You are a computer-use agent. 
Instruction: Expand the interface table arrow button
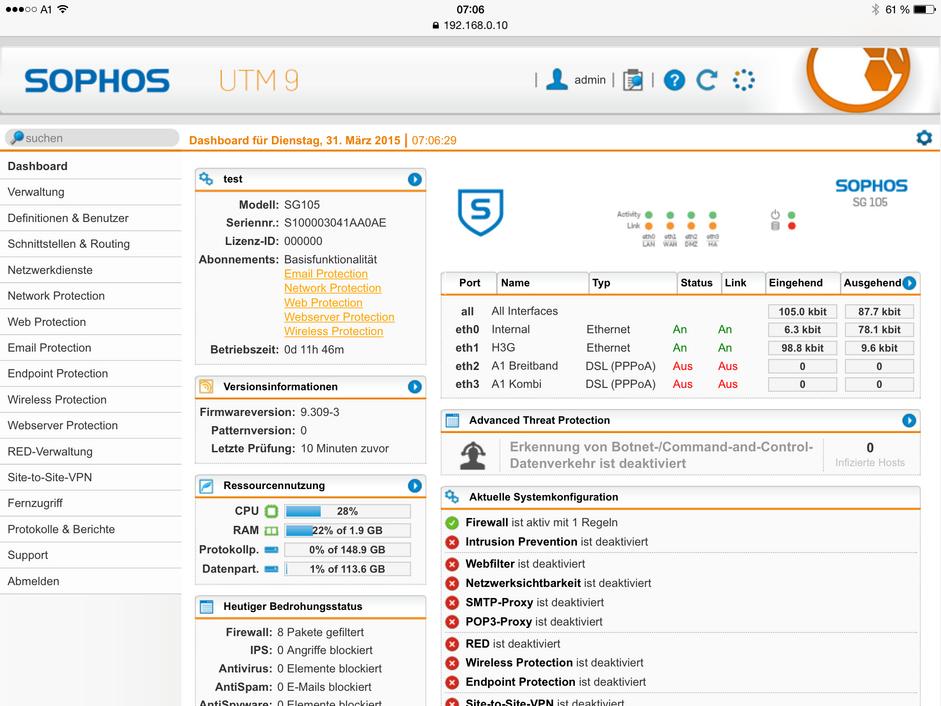909,283
